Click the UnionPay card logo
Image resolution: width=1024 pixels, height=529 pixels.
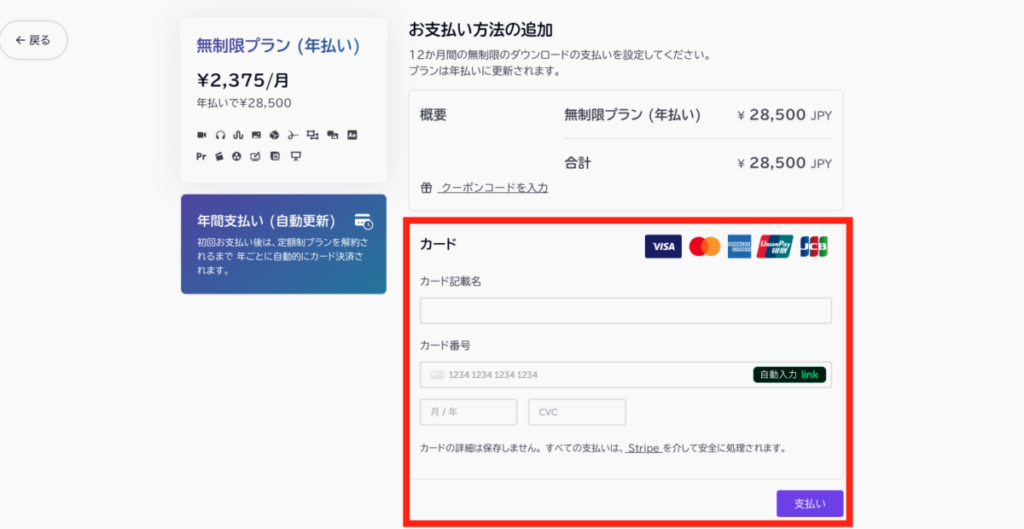[x=776, y=246]
